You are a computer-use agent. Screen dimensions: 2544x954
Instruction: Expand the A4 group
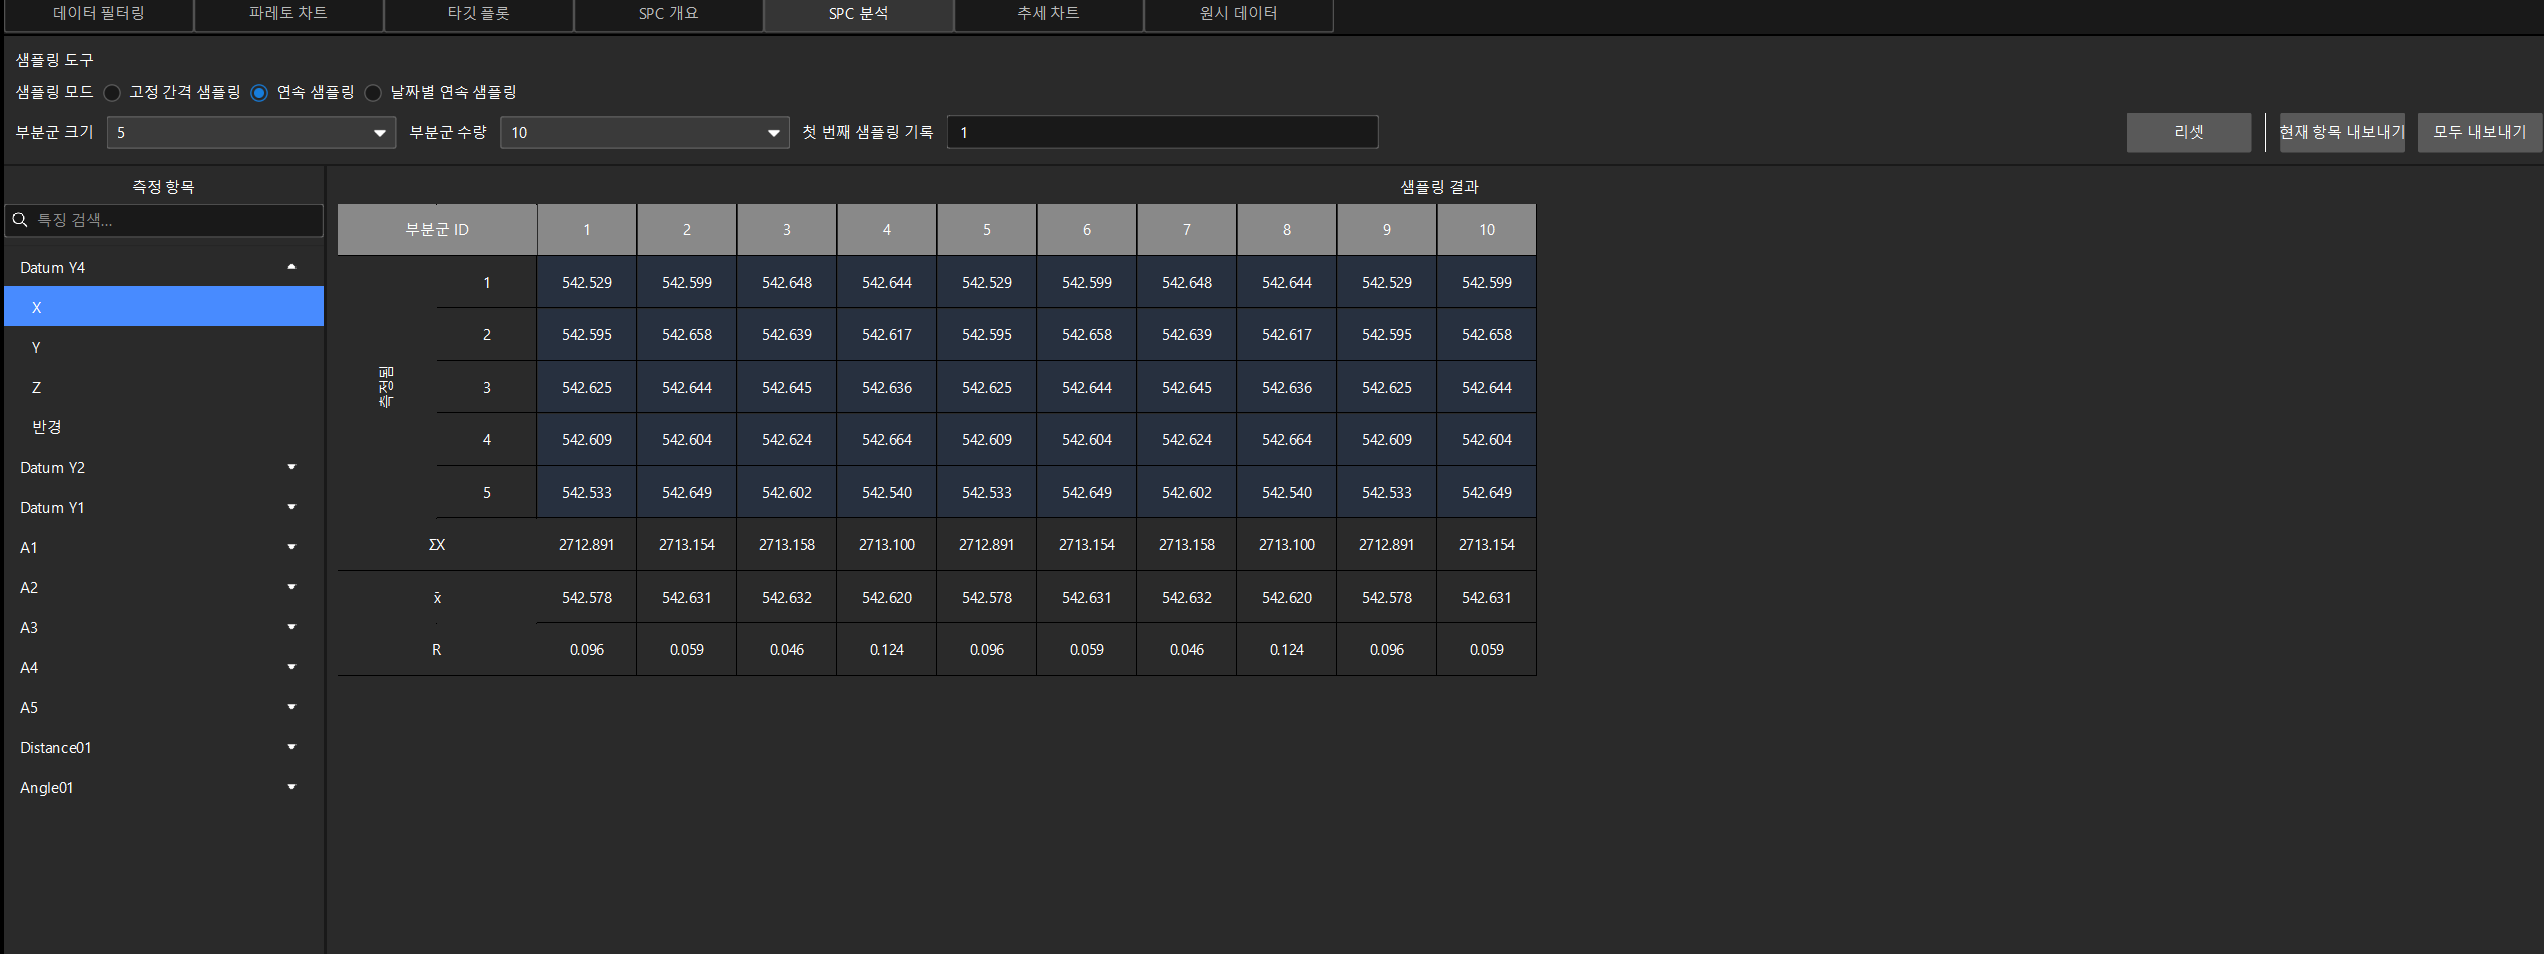(291, 667)
